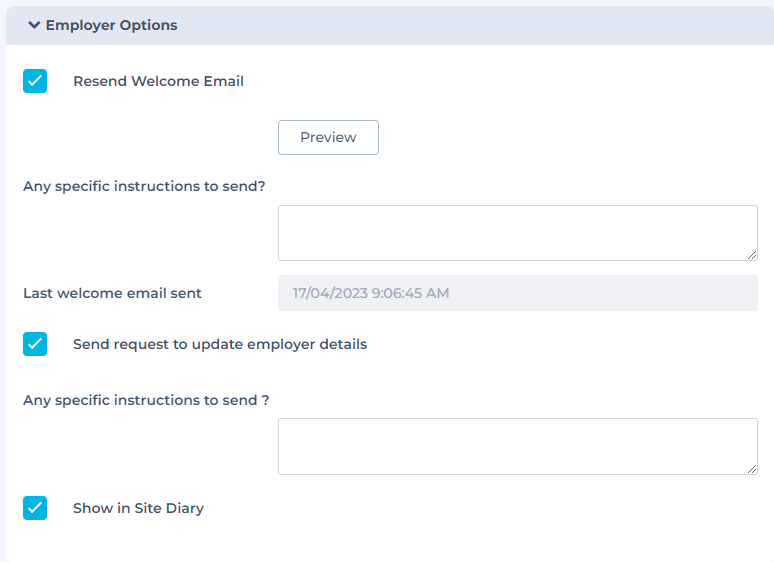
Task: Click the Last welcome email sent label
Action: click(112, 293)
